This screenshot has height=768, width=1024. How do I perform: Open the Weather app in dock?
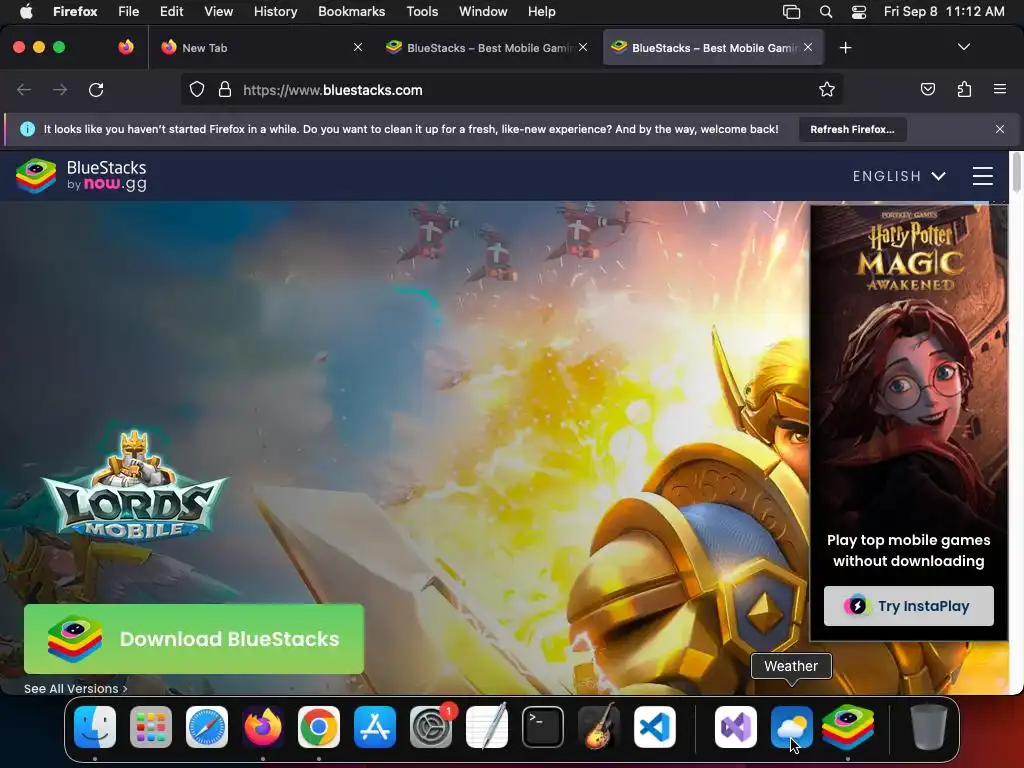click(792, 727)
